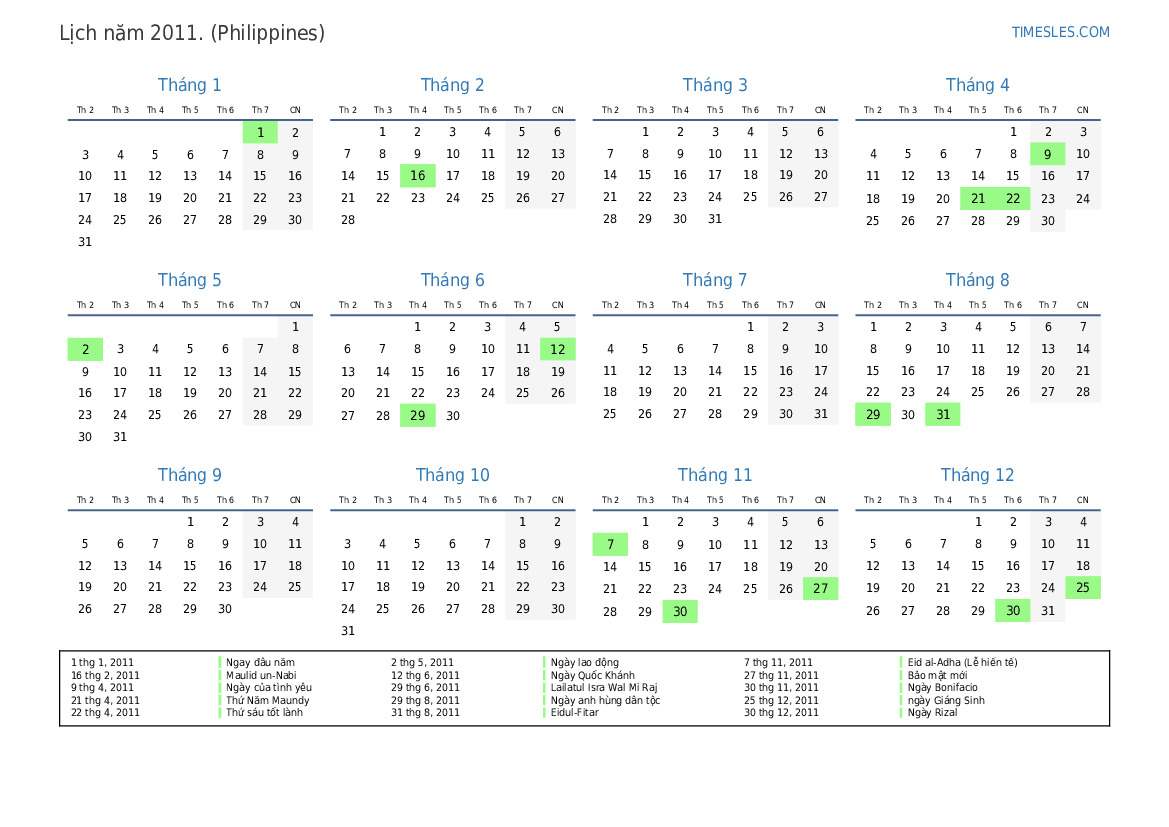1169x827 pixels.
Task: Open the Tháng 12 month heading
Action: tap(977, 475)
